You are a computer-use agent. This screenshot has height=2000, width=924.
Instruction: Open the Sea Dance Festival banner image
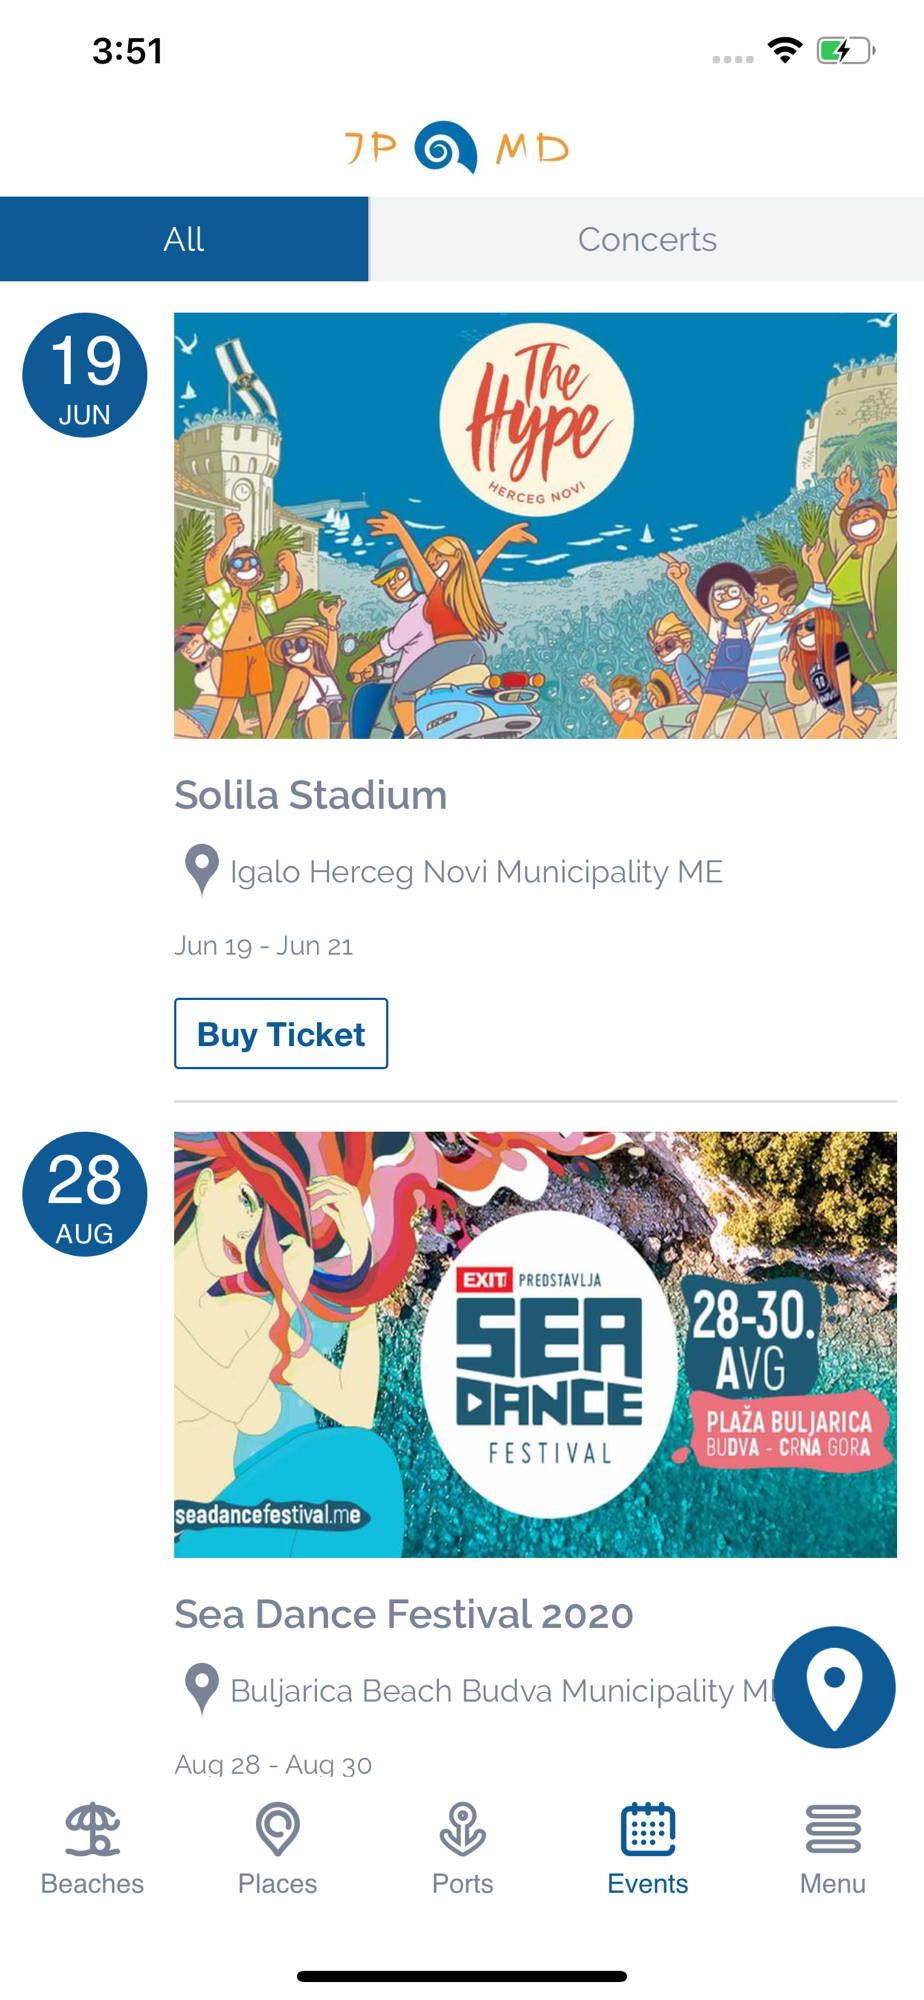pyautogui.click(x=535, y=1344)
